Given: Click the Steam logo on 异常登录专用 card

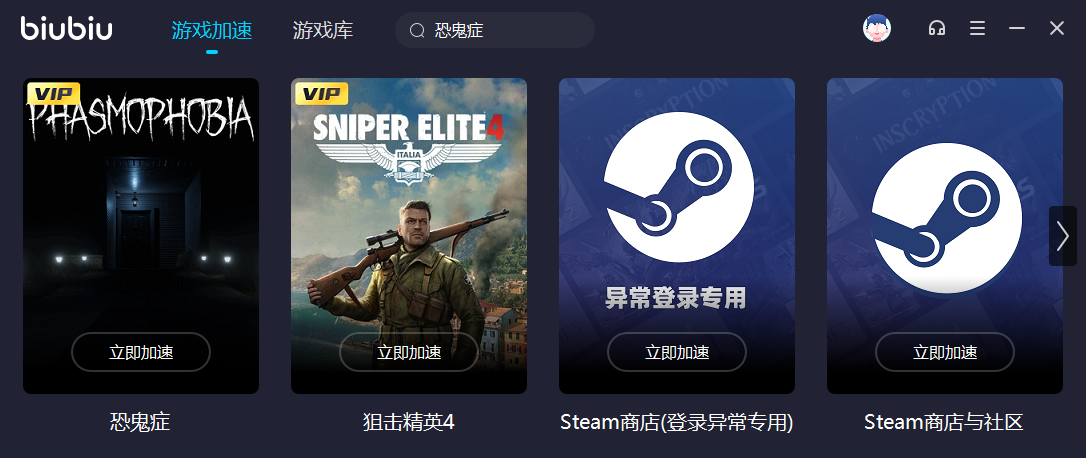Looking at the screenshot, I should (x=678, y=188).
